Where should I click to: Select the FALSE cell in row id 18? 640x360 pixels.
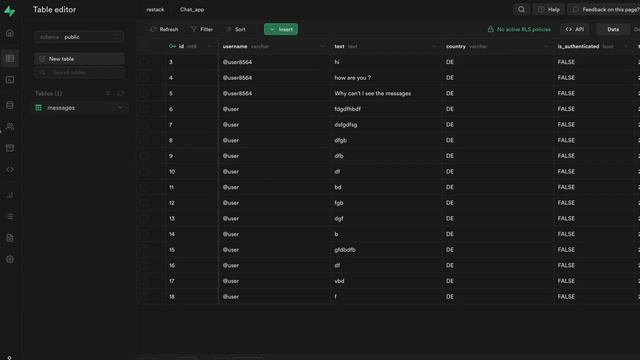[594, 297]
